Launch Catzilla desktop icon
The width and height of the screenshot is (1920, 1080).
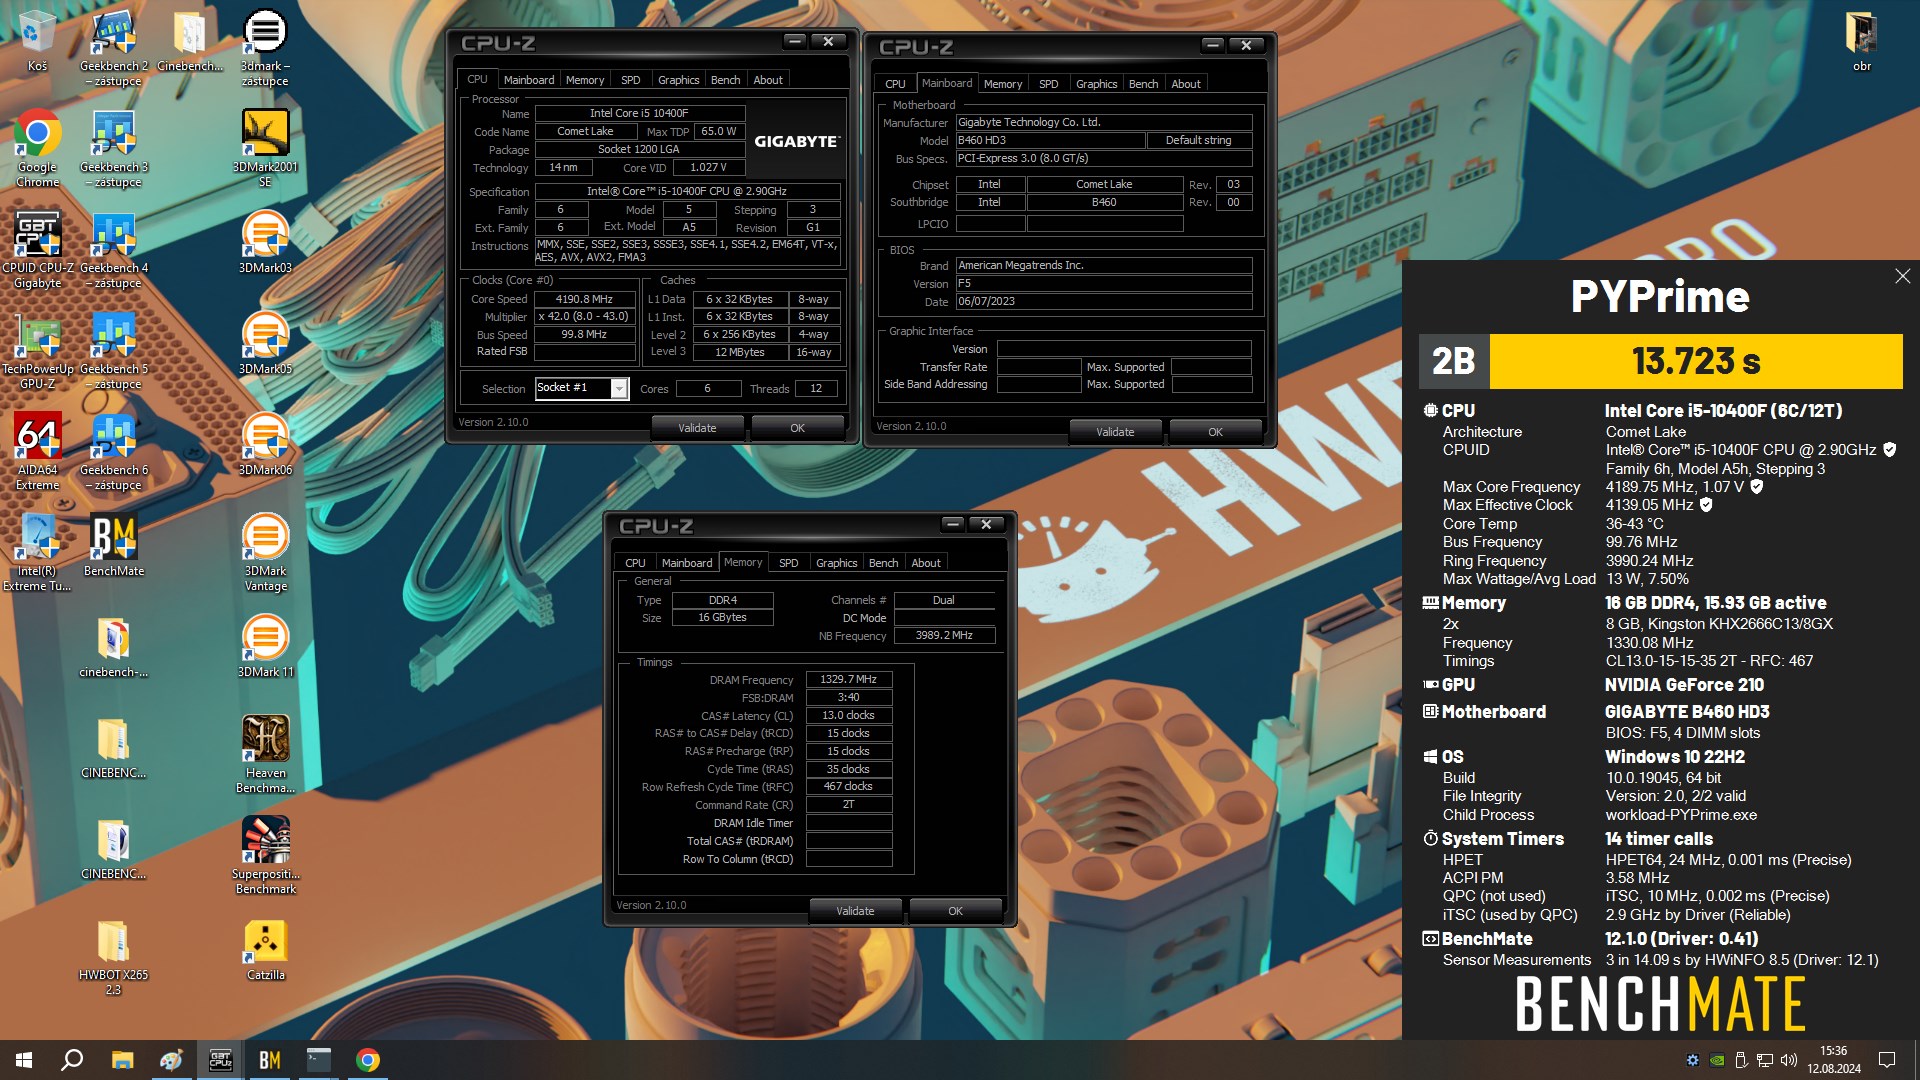[x=265, y=950]
